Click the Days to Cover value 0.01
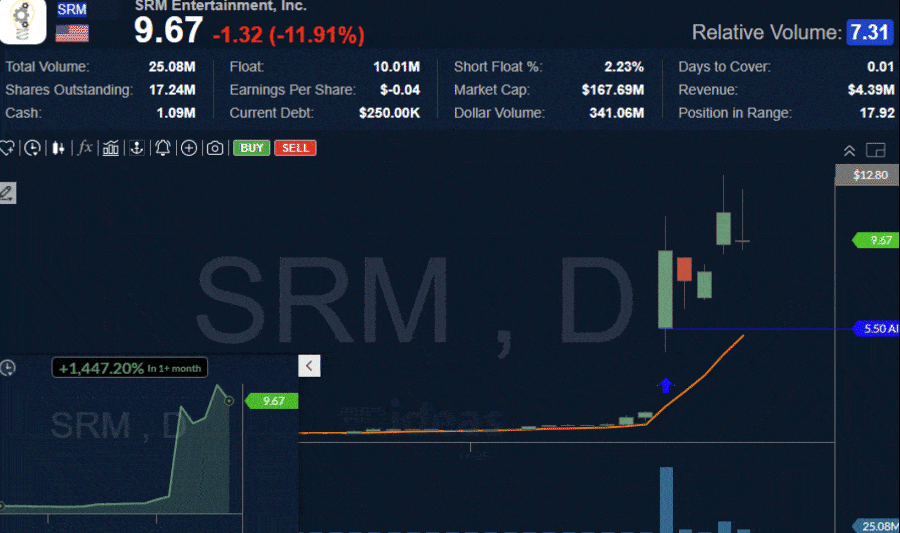 click(880, 67)
